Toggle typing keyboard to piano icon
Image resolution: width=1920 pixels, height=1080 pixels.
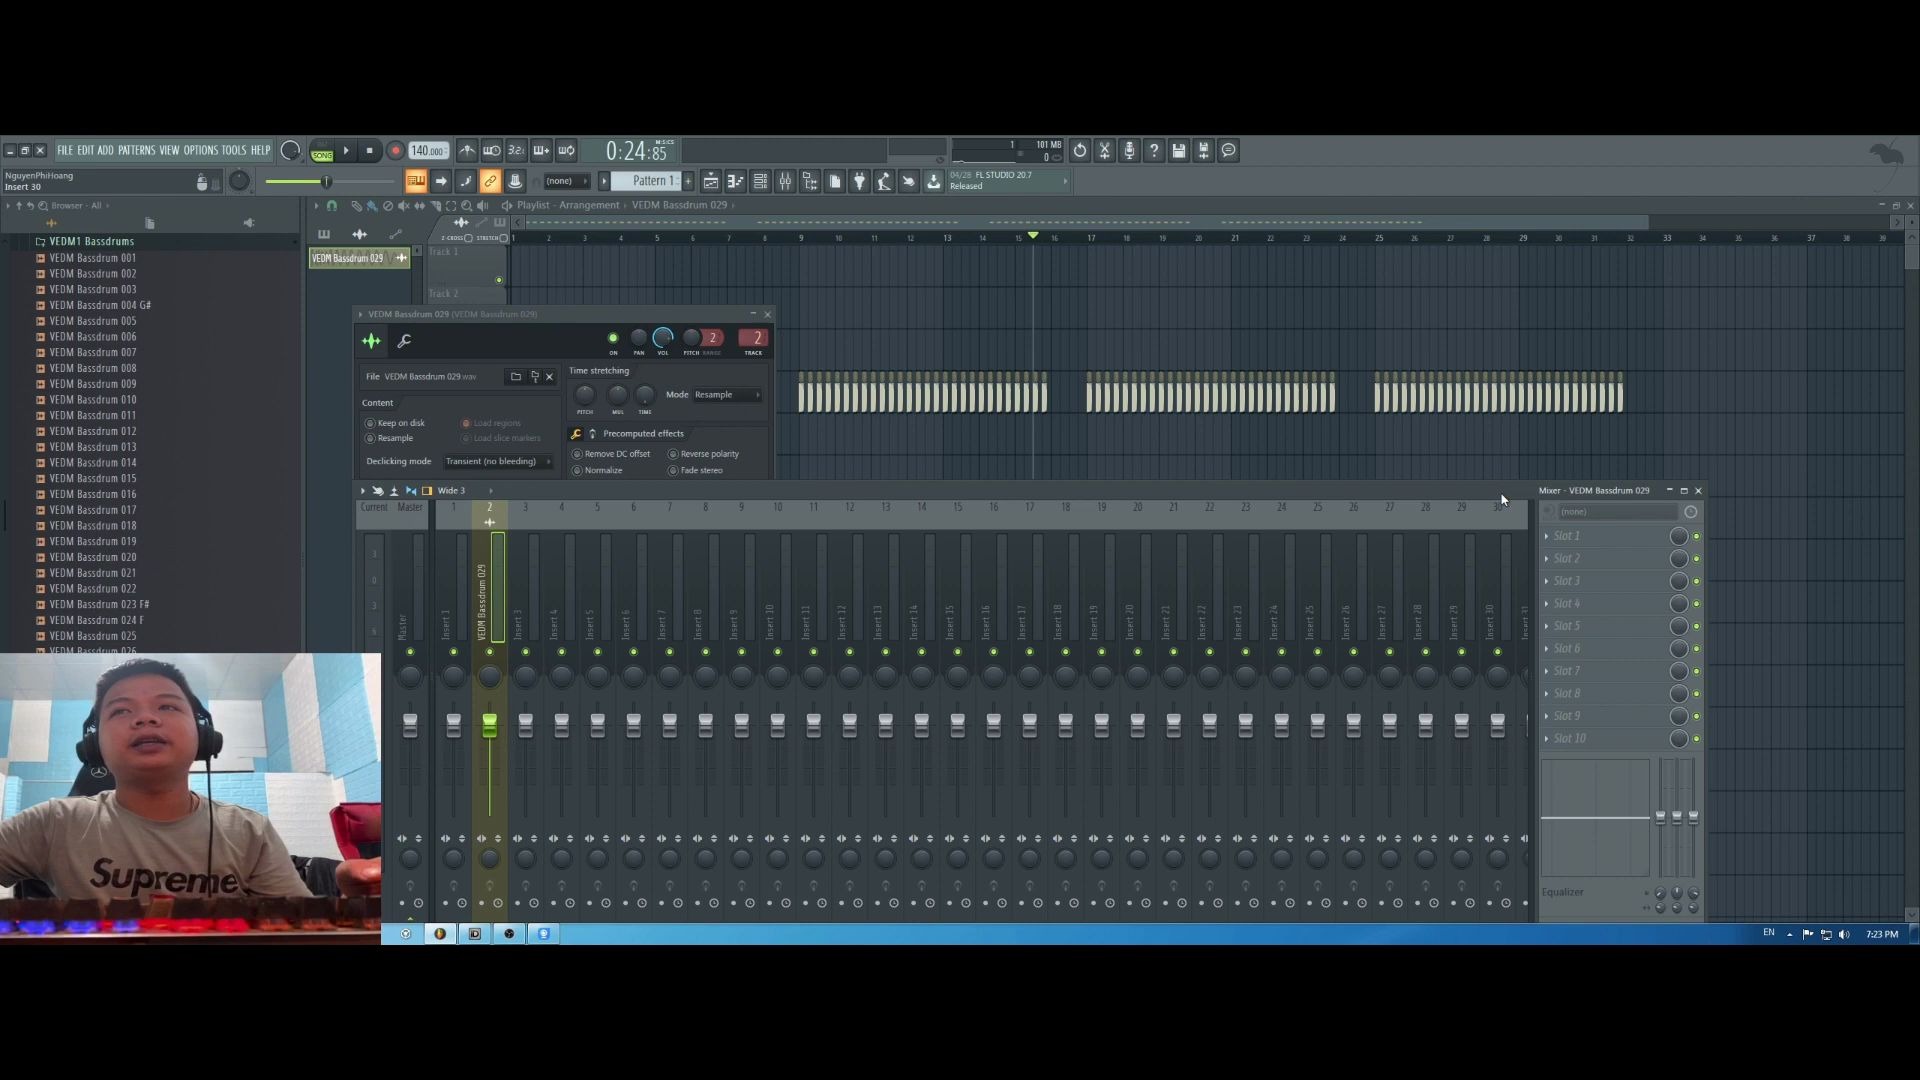click(415, 181)
